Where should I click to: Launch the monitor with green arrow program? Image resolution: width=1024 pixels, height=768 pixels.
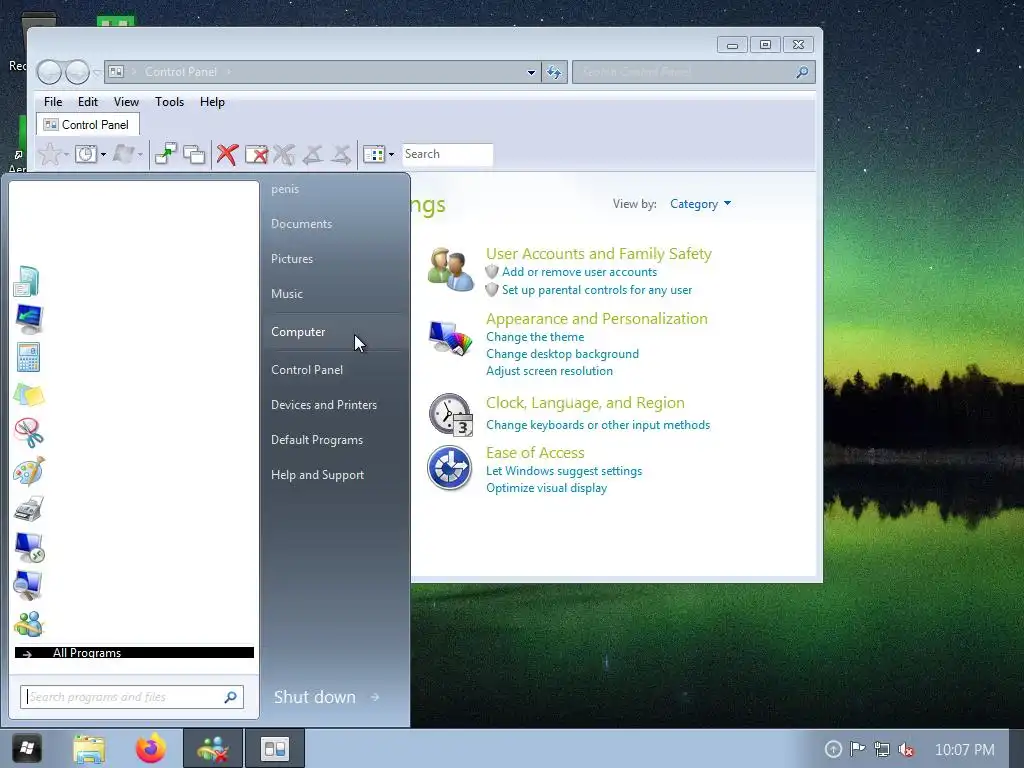[28, 319]
